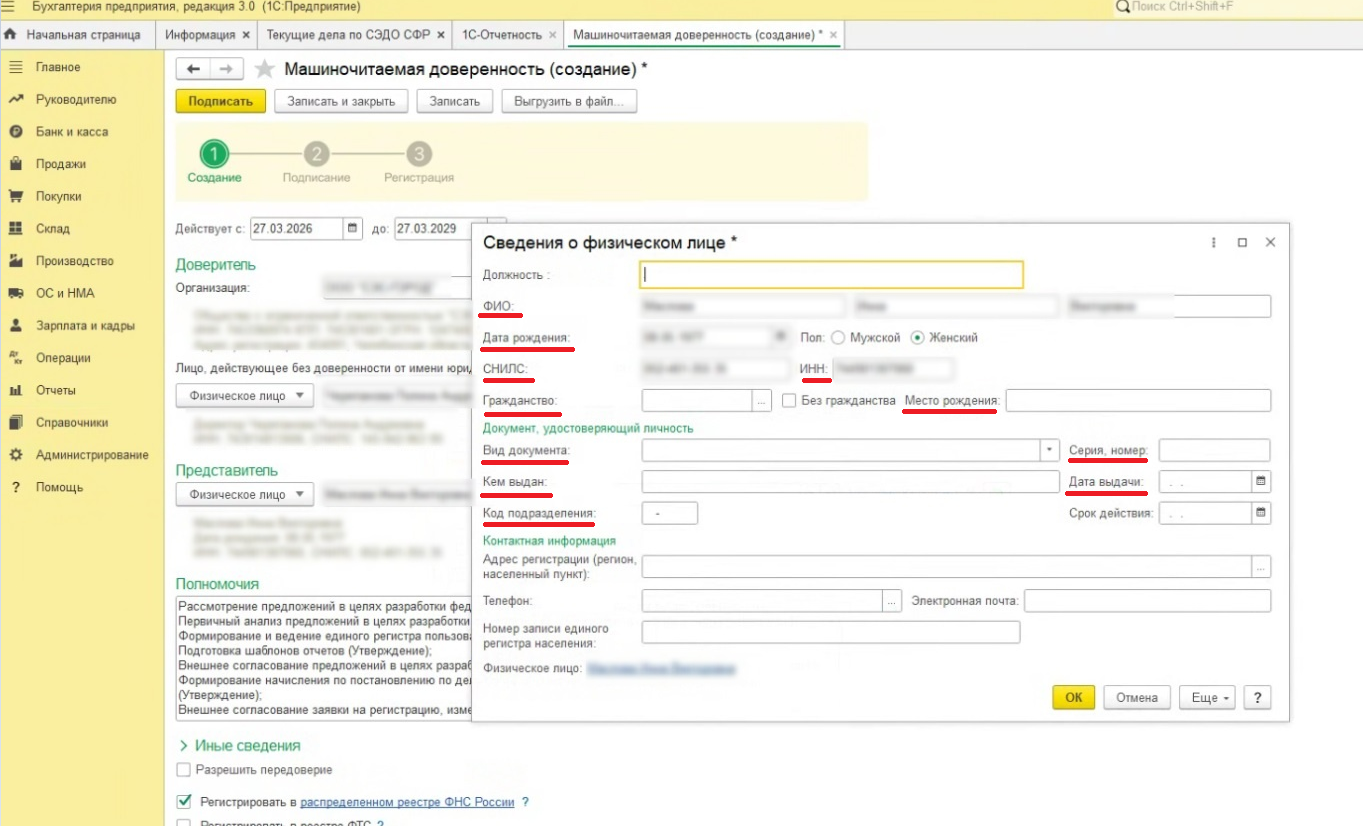Click the Место рождения input field

[x=1138, y=401]
